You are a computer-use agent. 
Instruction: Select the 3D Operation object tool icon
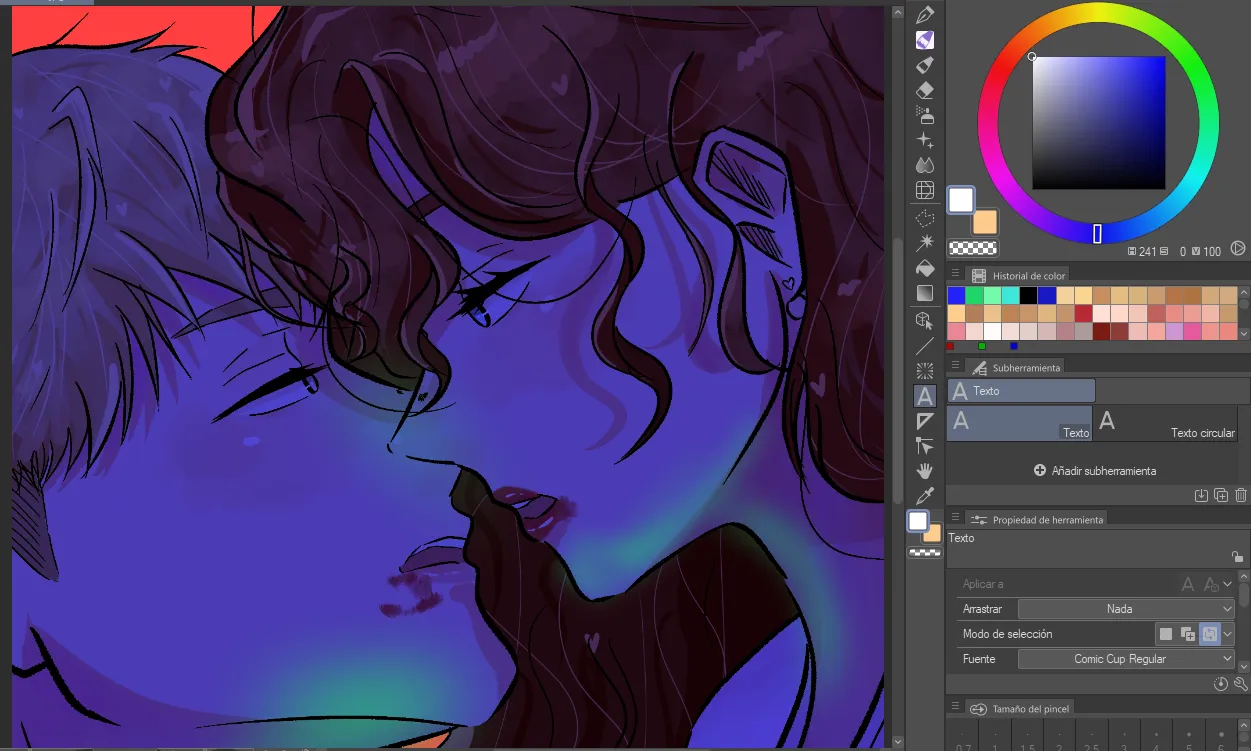[x=925, y=320]
